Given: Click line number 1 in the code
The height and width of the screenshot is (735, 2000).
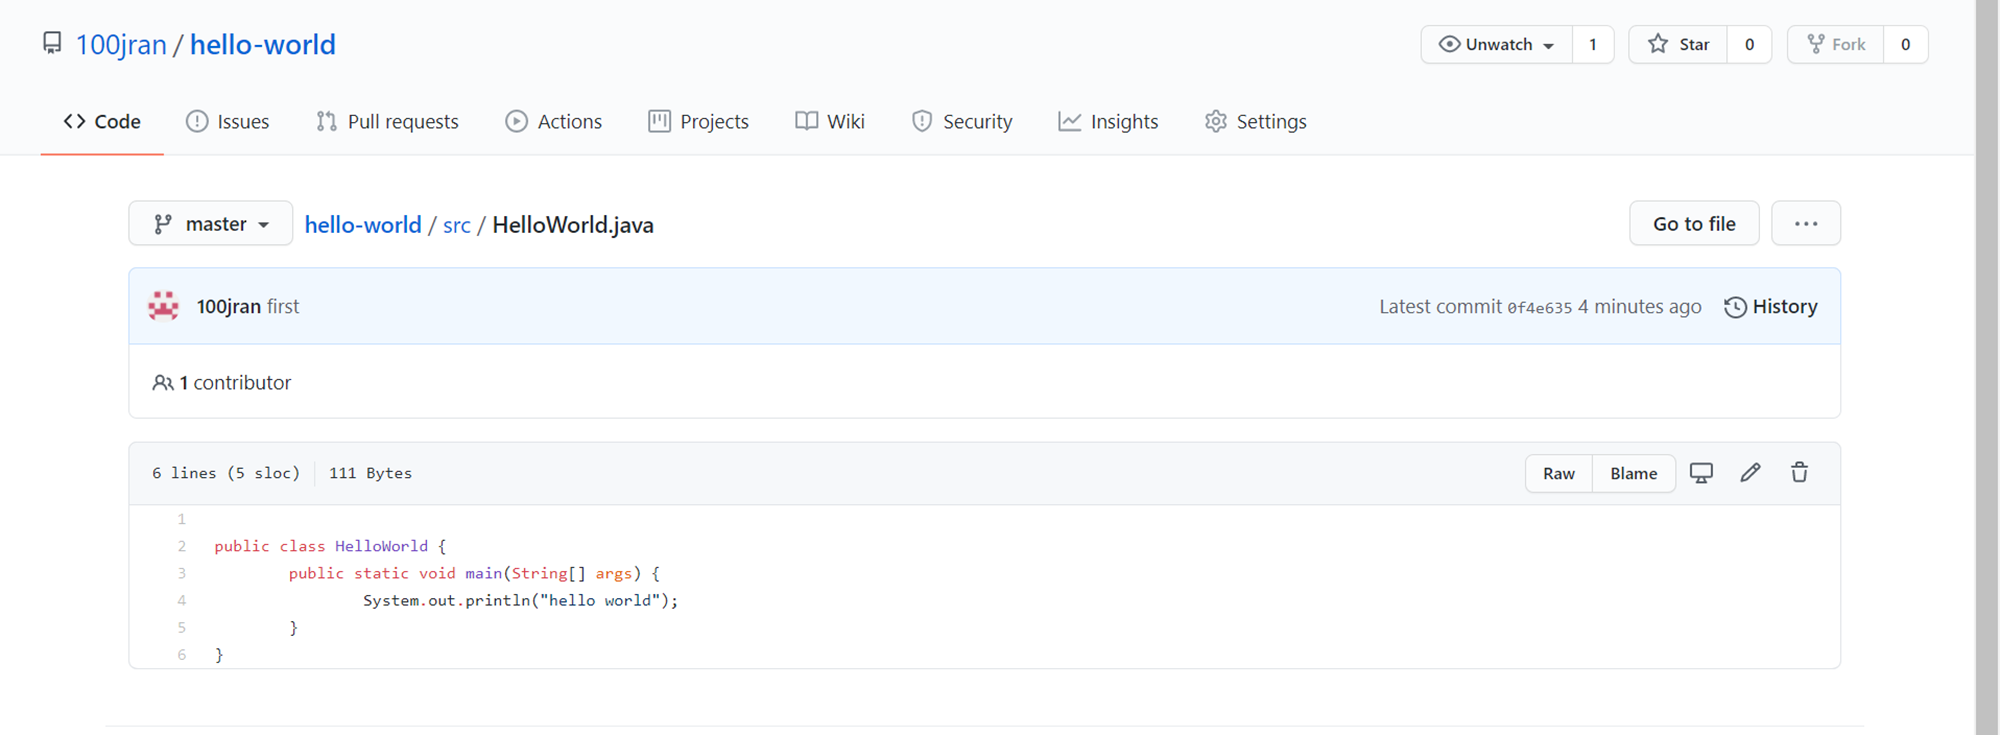Looking at the screenshot, I should [182, 519].
